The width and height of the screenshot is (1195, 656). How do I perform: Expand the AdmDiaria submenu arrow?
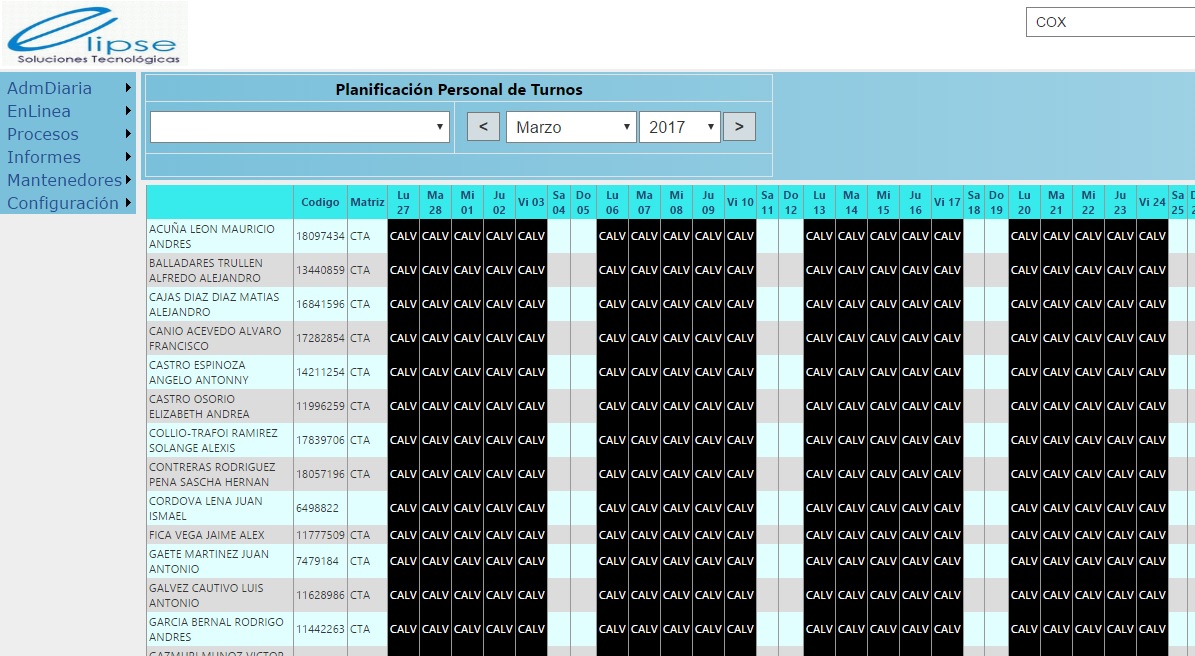pos(128,88)
